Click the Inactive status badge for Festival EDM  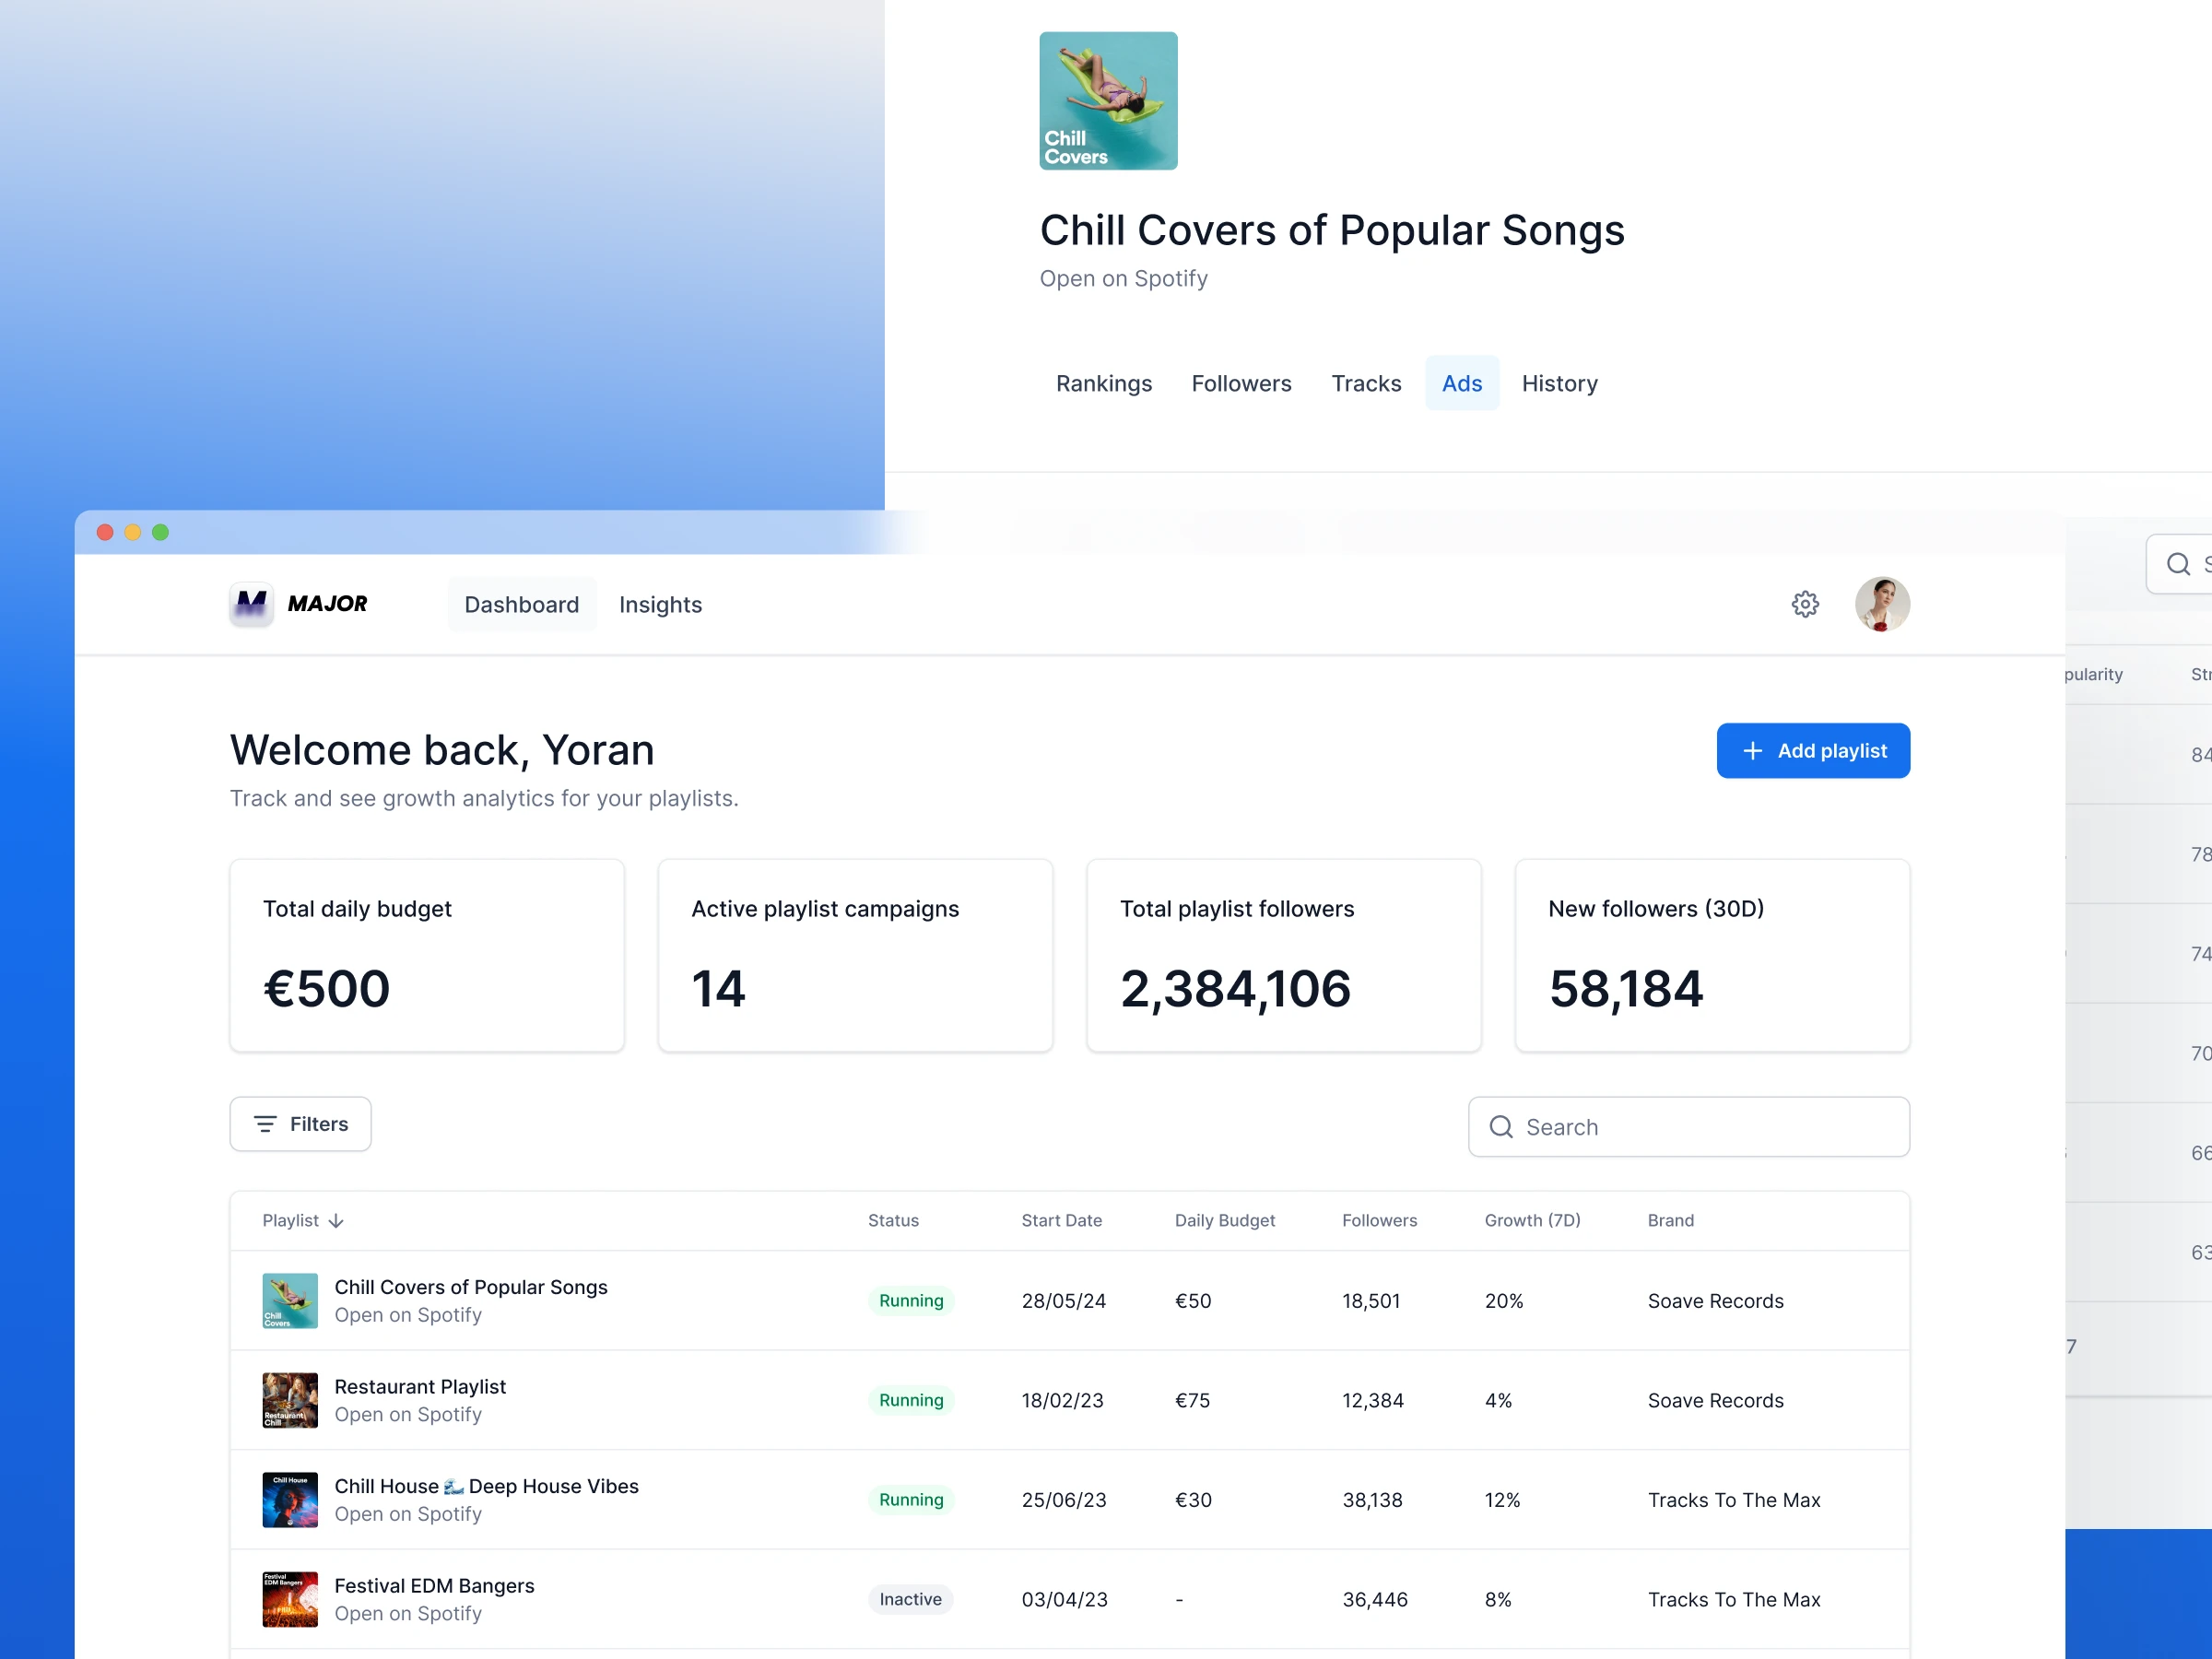point(910,1599)
